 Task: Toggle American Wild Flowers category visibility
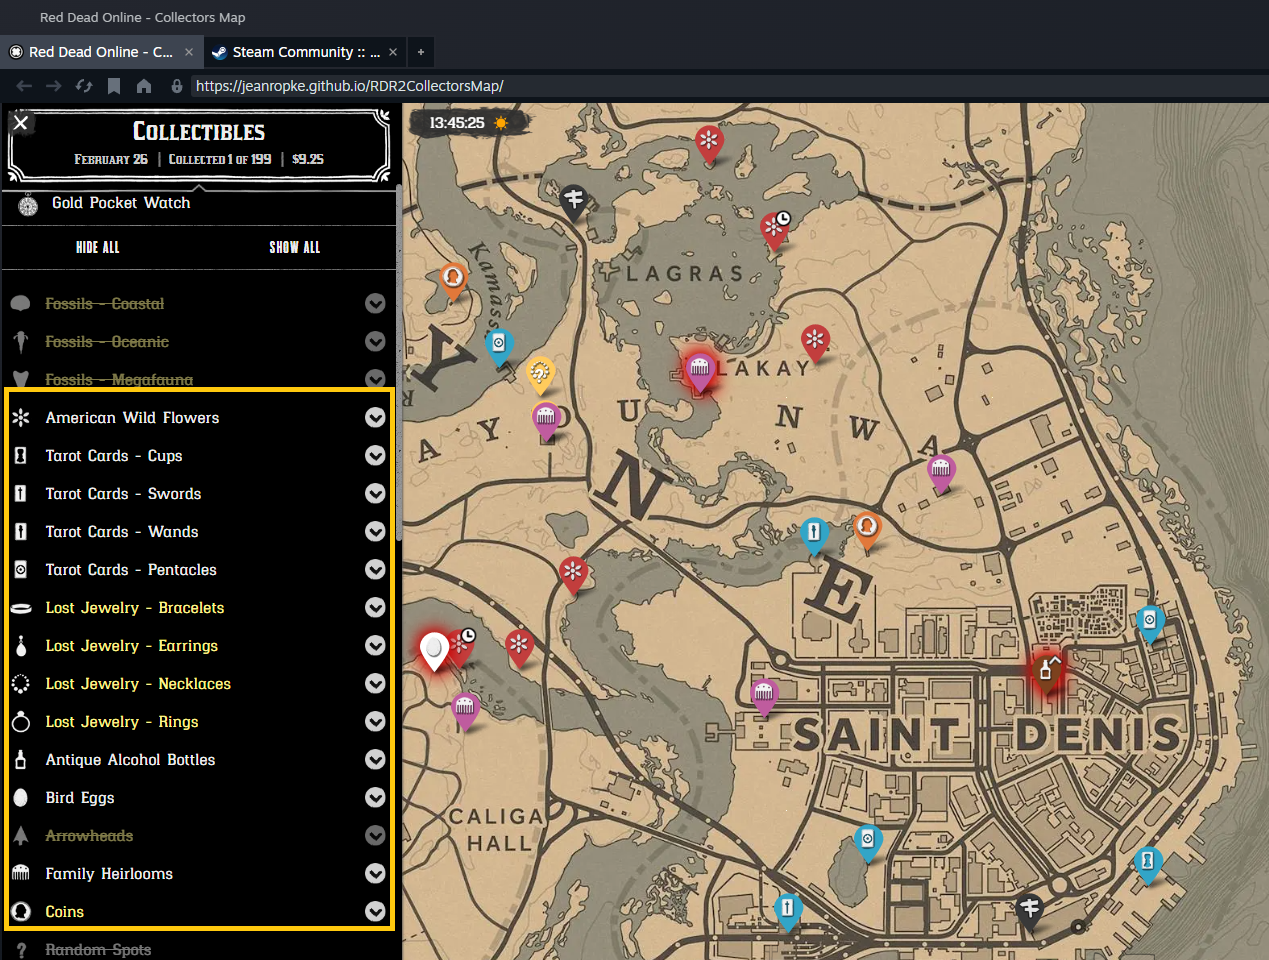pyautogui.click(x=132, y=418)
